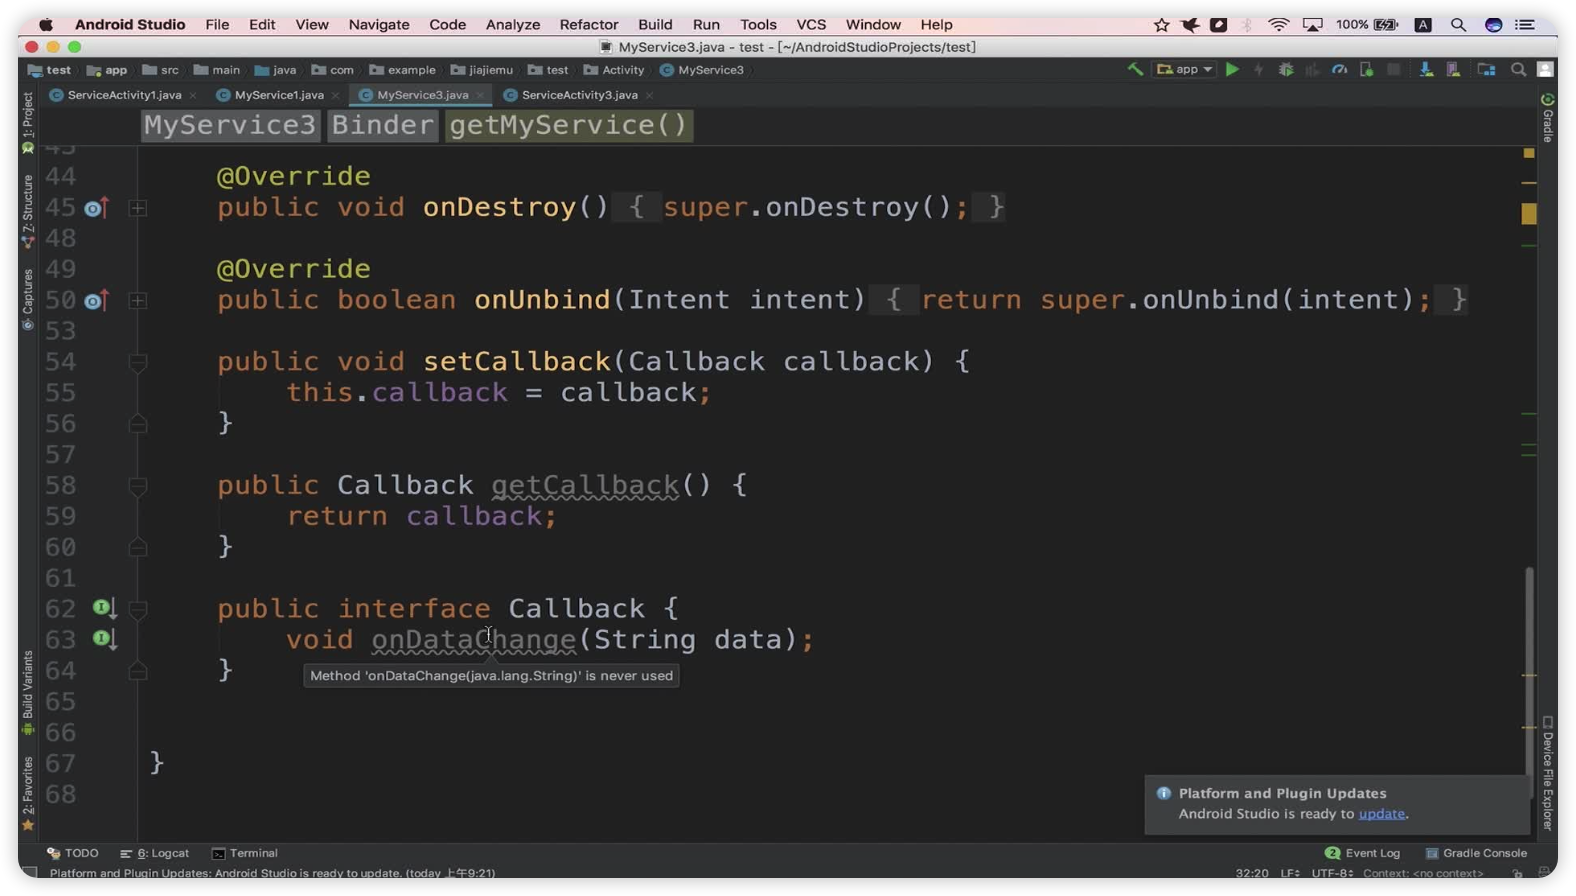Viewport: 1576px width, 896px height.
Task: Open Spotlight search in macOS menu bar
Action: (1458, 24)
